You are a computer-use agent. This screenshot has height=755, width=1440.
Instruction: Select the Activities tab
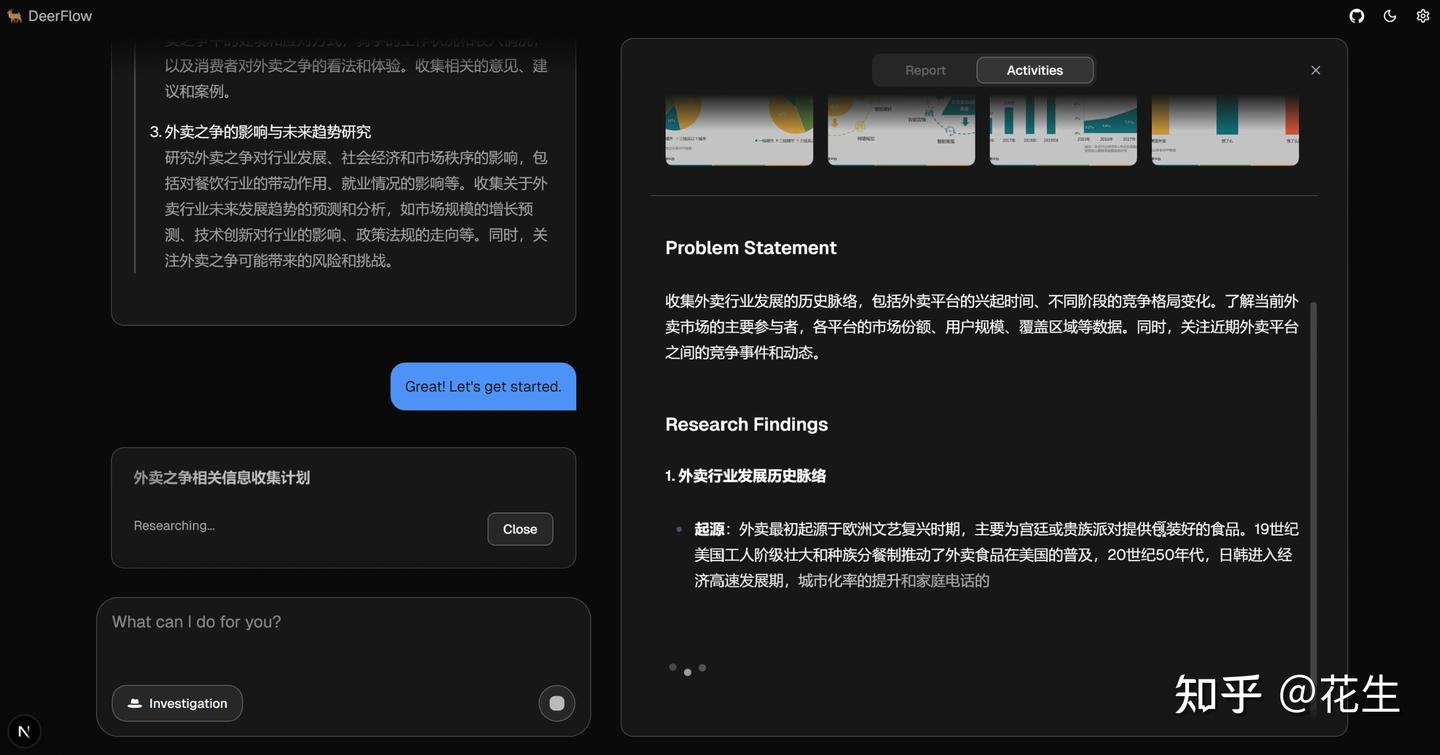(1035, 68)
